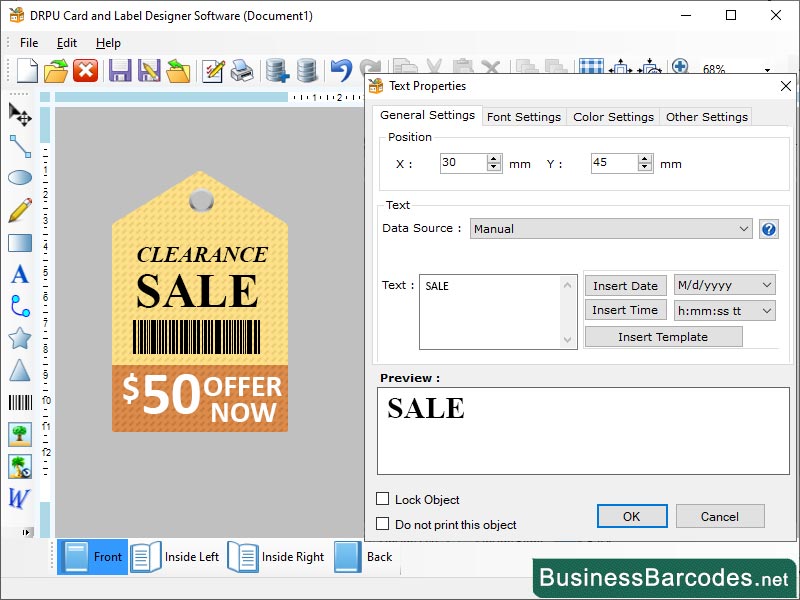The width and height of the screenshot is (800, 600).
Task: Click the Cancel button
Action: (719, 516)
